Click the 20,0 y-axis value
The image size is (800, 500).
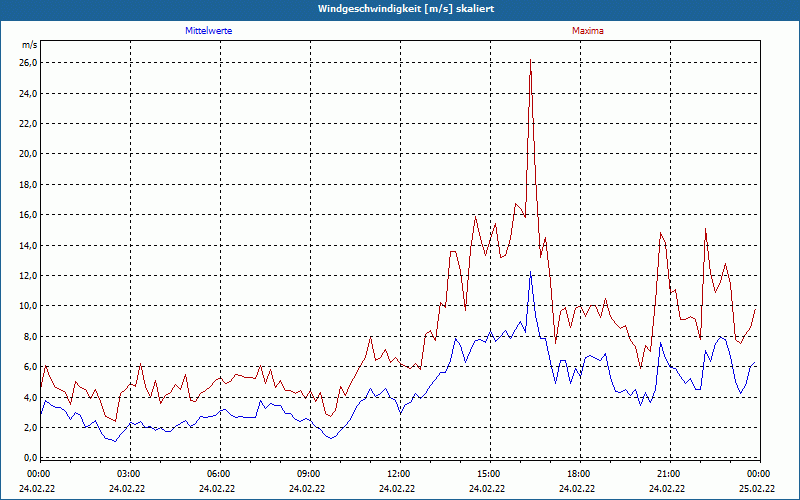[29, 154]
